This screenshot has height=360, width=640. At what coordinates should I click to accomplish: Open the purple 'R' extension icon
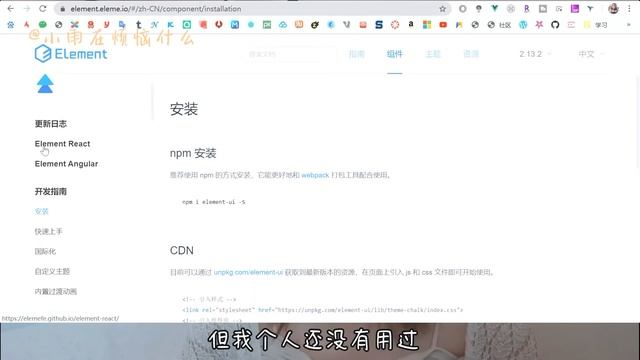pyautogui.click(x=527, y=9)
